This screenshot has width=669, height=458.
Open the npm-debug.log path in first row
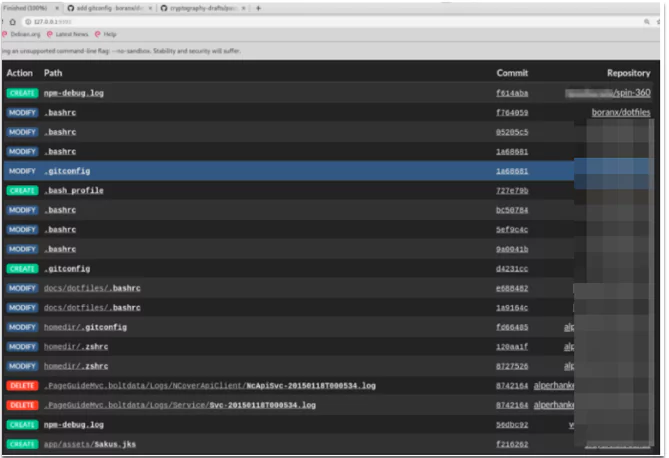click(74, 93)
